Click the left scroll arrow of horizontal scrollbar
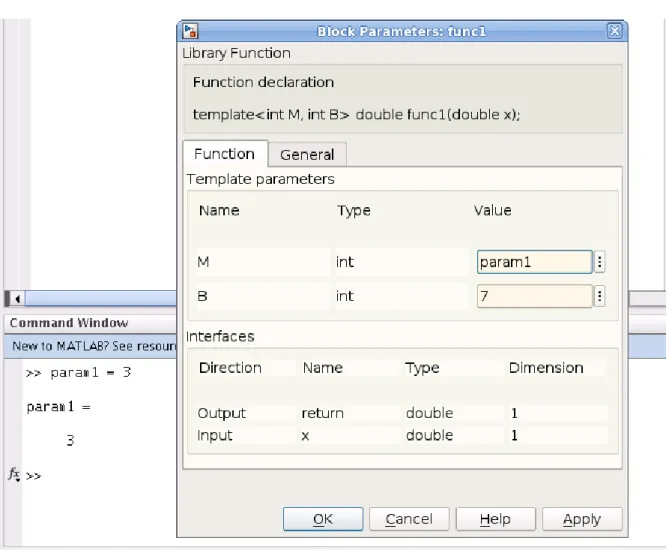The height and width of the screenshot is (553, 669). [17, 299]
